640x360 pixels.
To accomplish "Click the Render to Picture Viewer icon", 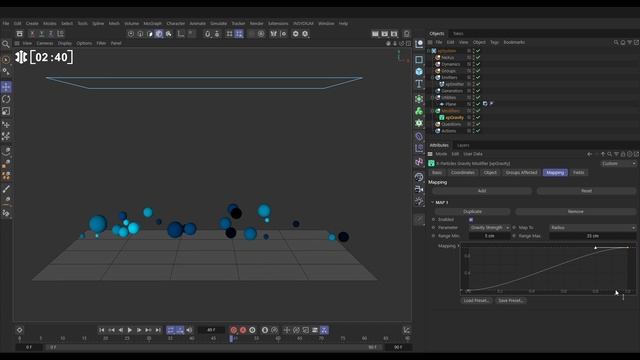I will pos(384,34).
